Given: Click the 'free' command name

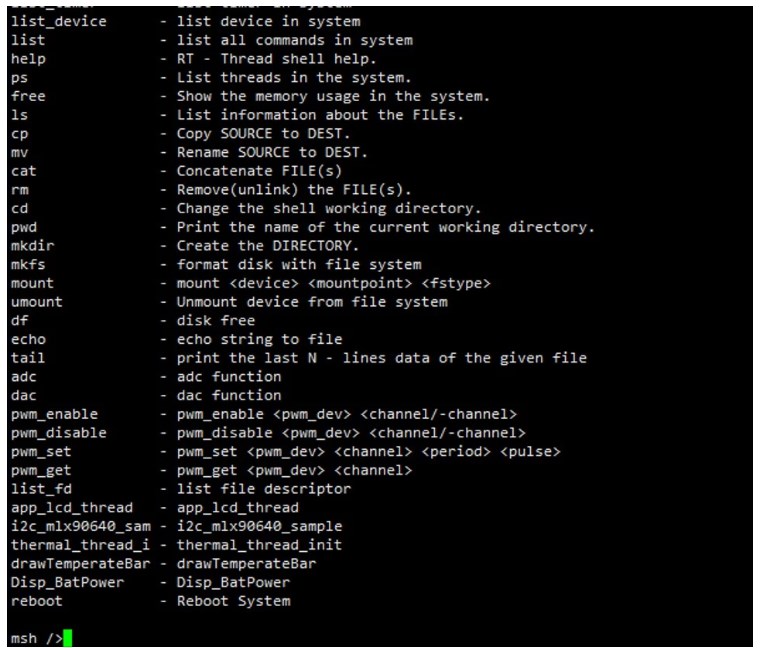Looking at the screenshot, I should click(28, 96).
